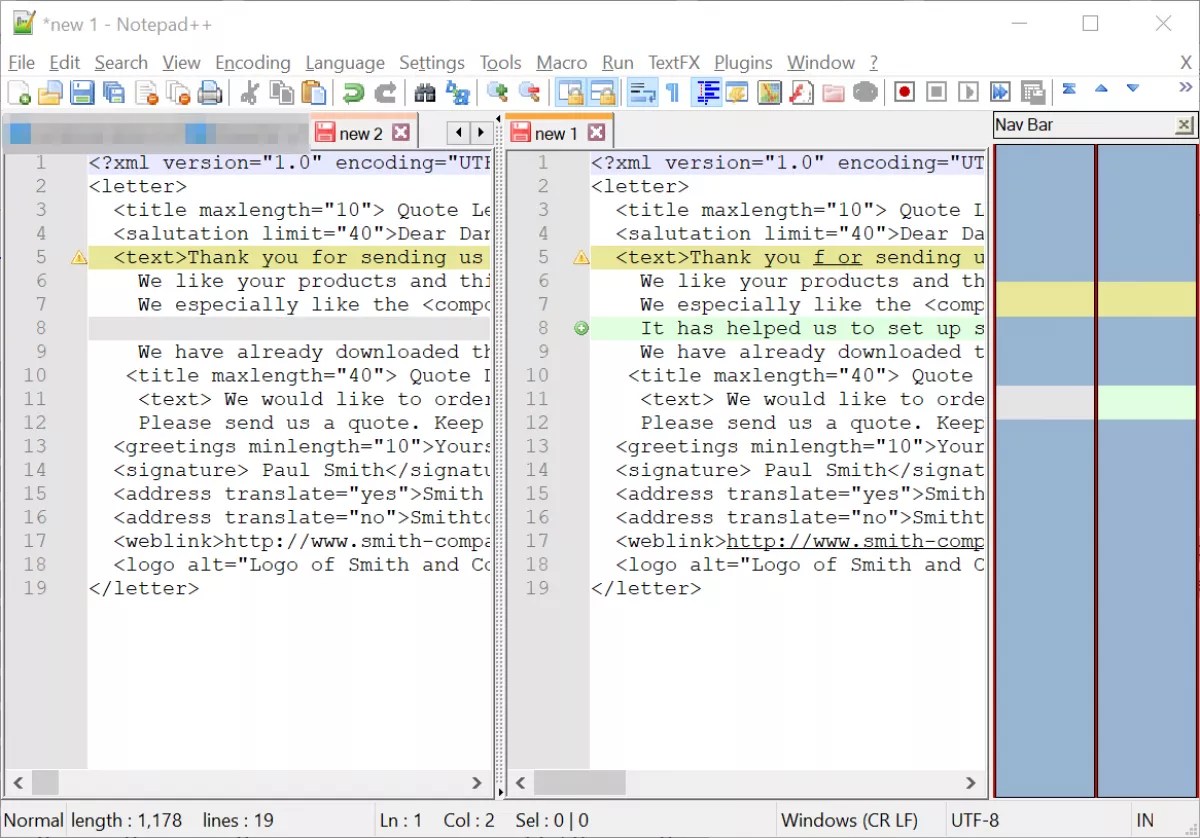Switch to the new 2 tab

(362, 131)
